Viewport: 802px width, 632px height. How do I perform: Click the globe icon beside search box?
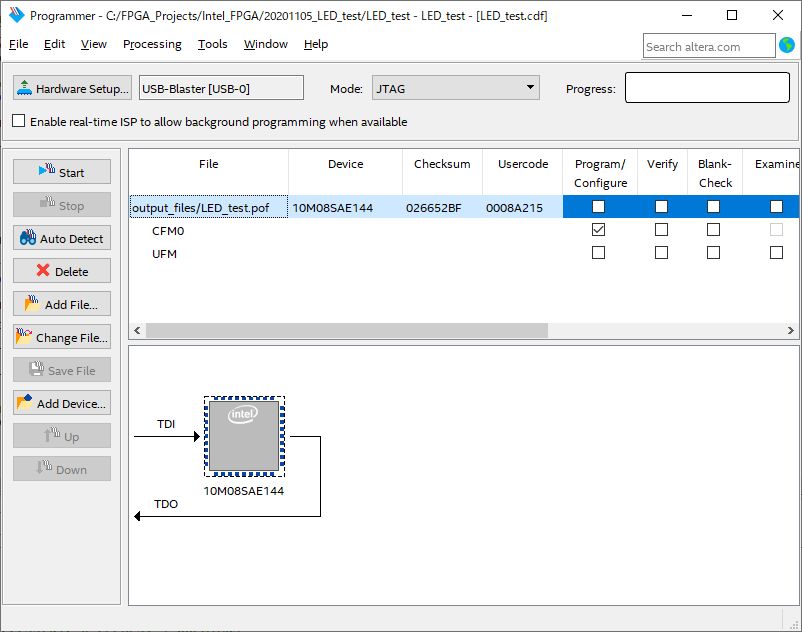click(x=787, y=46)
